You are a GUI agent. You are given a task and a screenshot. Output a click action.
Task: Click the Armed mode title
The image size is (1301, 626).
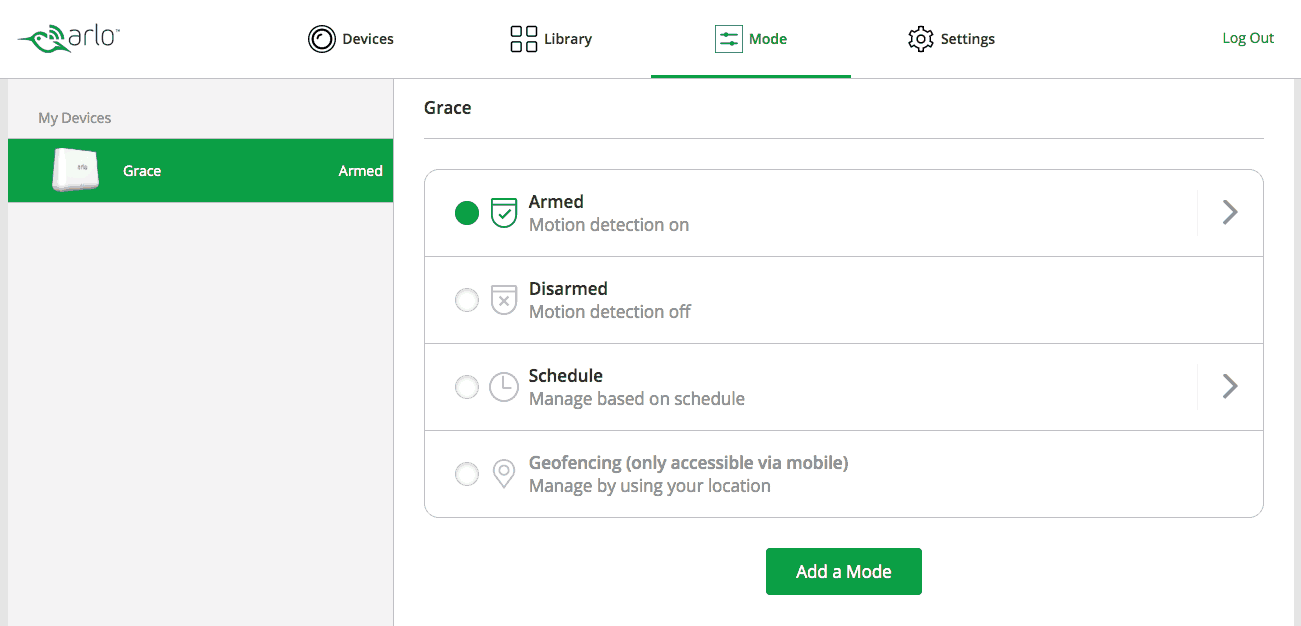click(x=556, y=202)
